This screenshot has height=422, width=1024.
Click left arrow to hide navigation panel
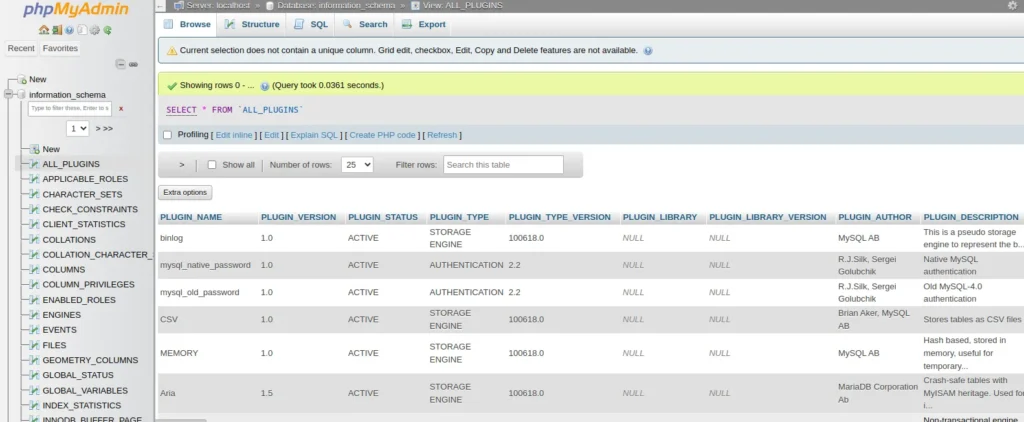(161, 5)
